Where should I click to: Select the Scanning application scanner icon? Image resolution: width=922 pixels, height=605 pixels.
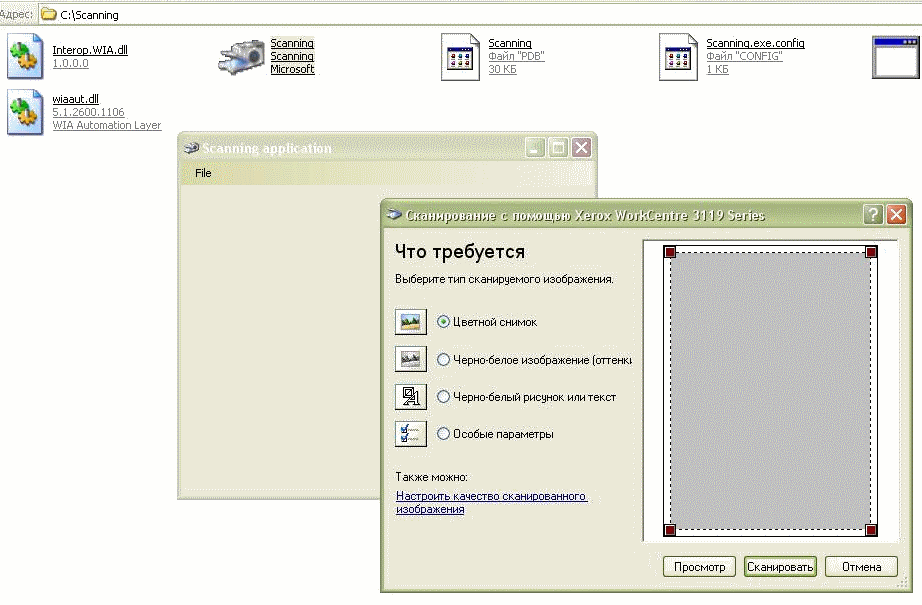(242, 56)
